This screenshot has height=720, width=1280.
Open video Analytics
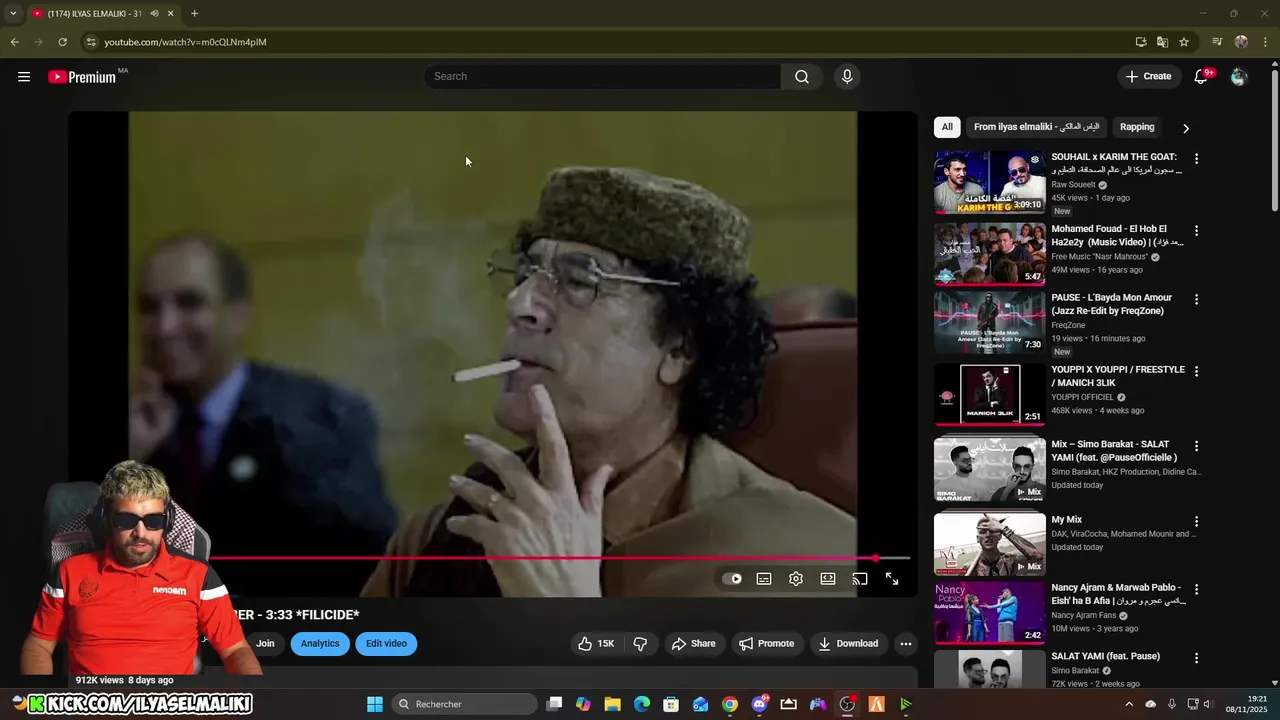(x=320, y=644)
